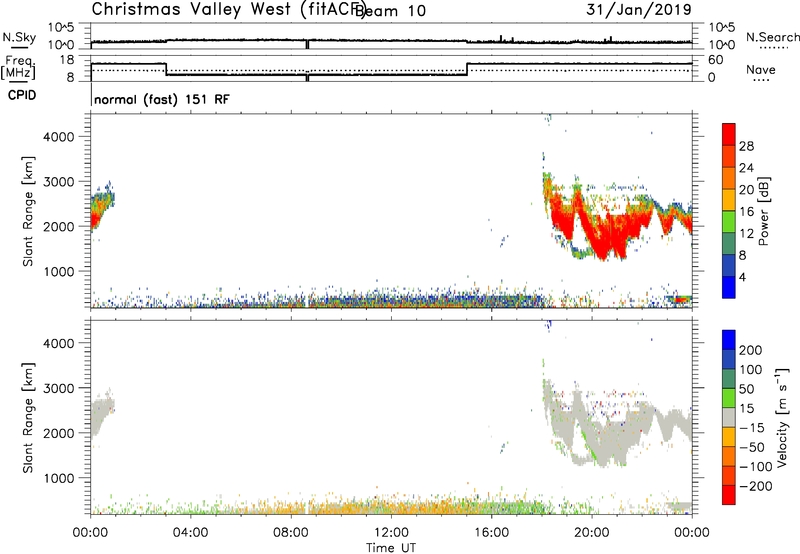800x554 pixels.
Task: Click the '4000' tick on the power panel axis
Action: point(59,137)
